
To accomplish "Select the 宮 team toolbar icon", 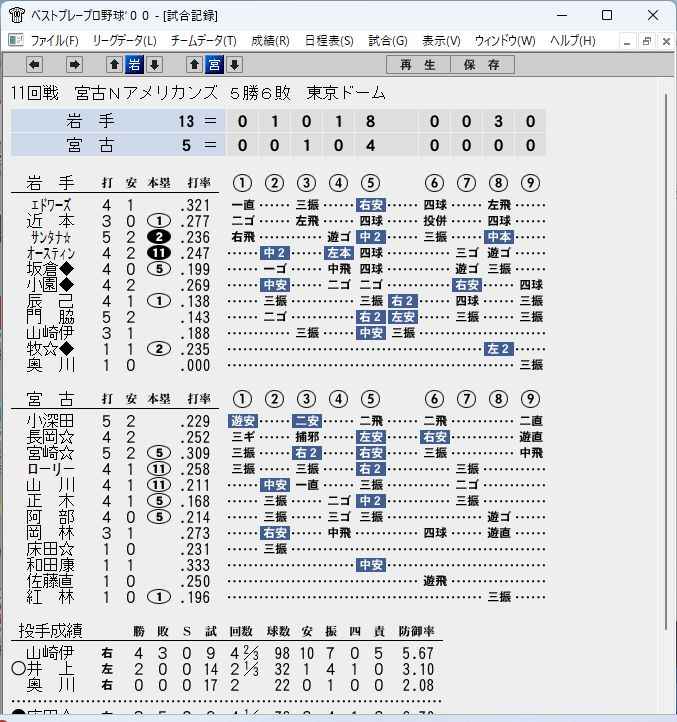I will 214,65.
